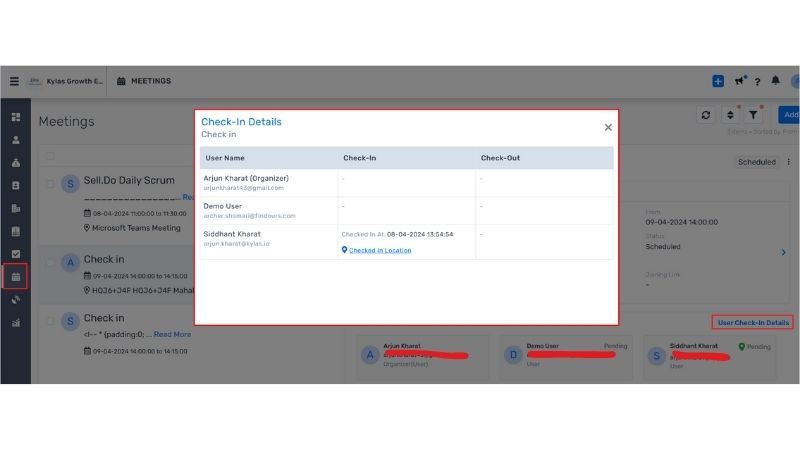This screenshot has height=450, width=800.
Task: Open the Dashboard icon in sidebar
Action: pos(16,117)
